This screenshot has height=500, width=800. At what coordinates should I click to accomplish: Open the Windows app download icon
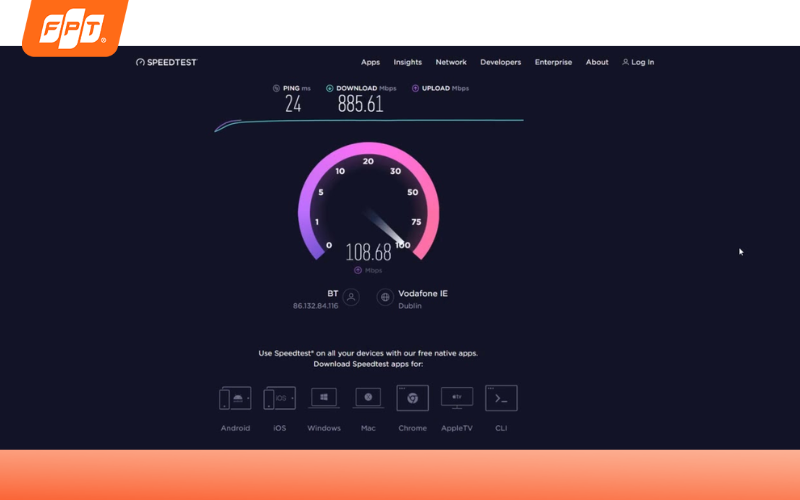point(324,398)
